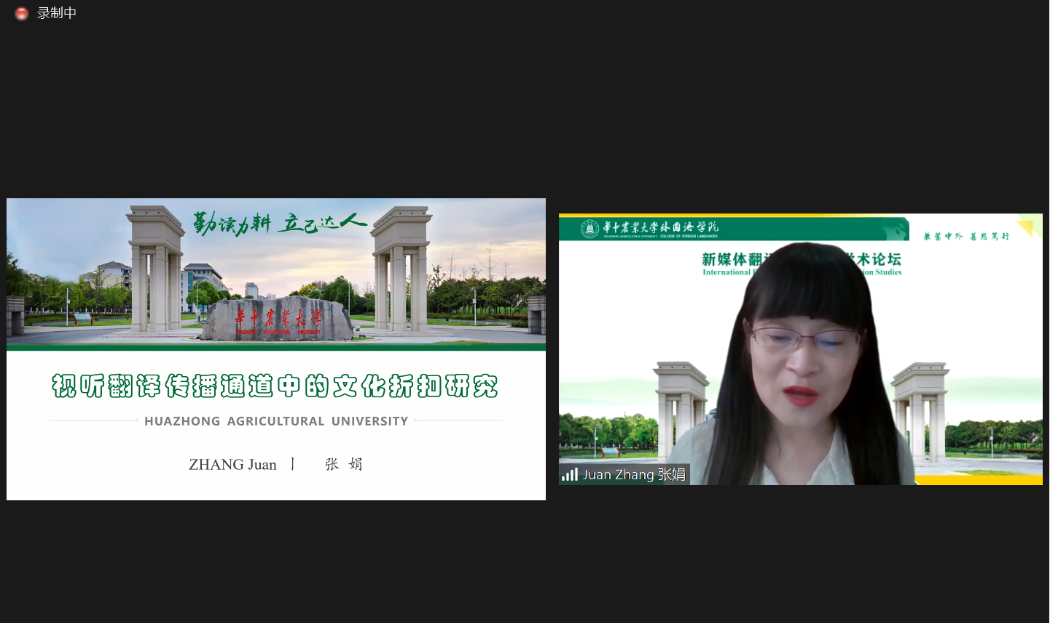Click the ZHANG Juan author name on slide

point(232,464)
